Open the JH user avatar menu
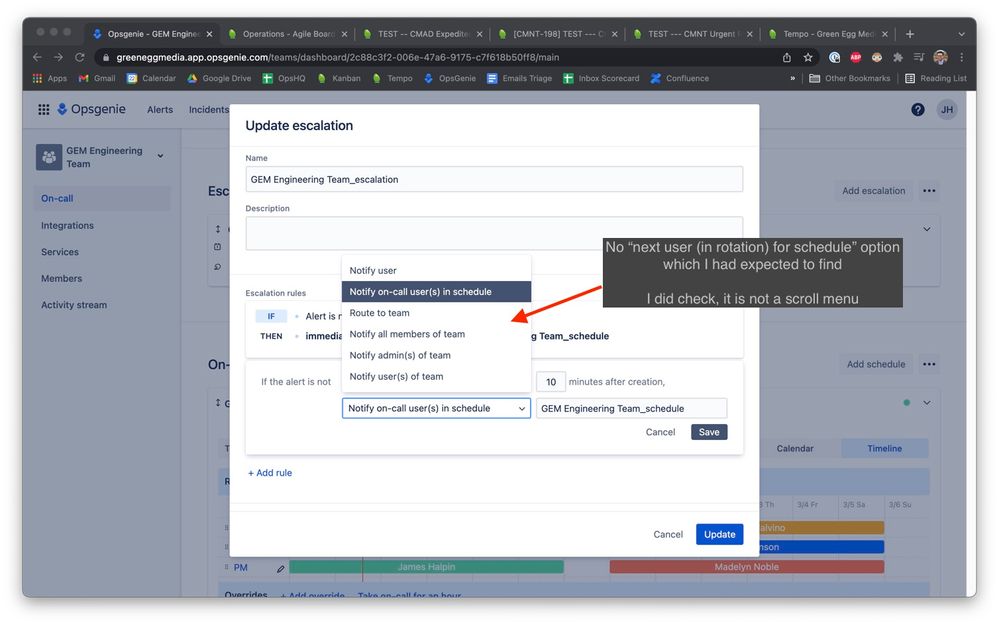 pyautogui.click(x=947, y=110)
